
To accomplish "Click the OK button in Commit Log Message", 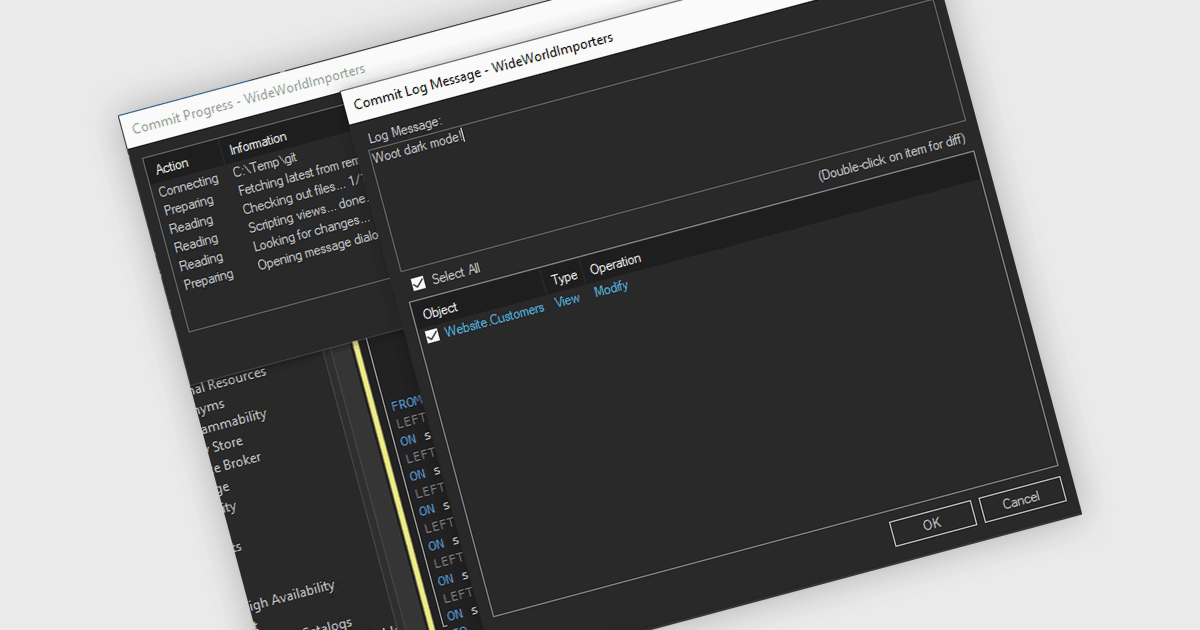I will pyautogui.click(x=932, y=523).
